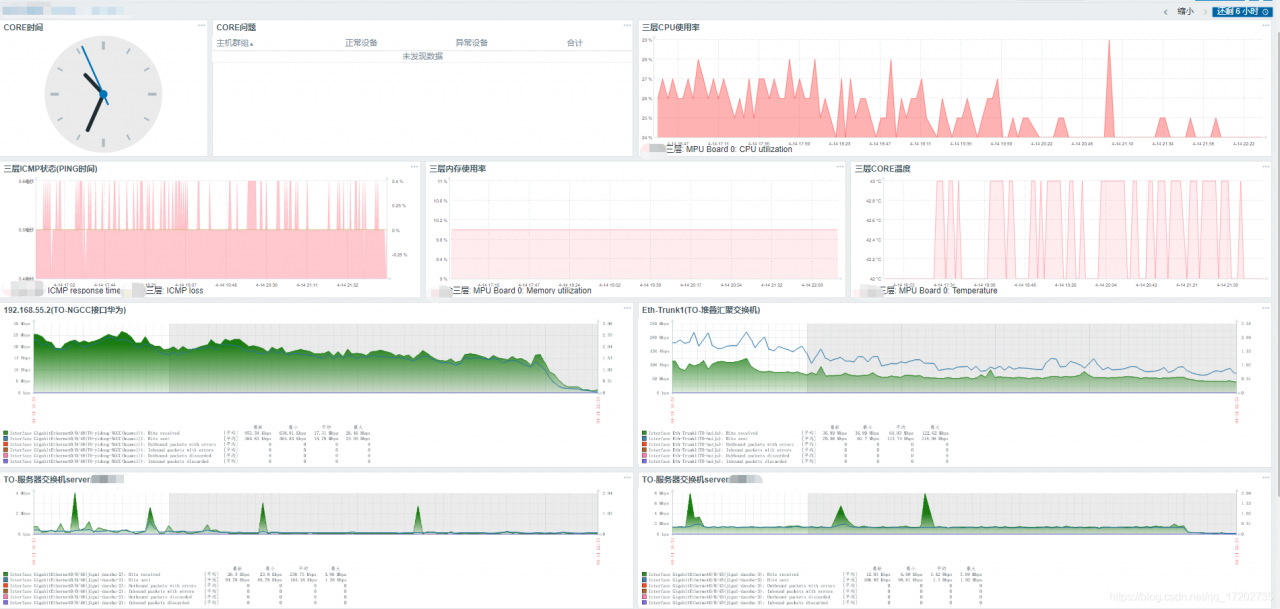Image resolution: width=1280 pixels, height=609 pixels.
Task: Click the analog clock face
Action: point(103,93)
